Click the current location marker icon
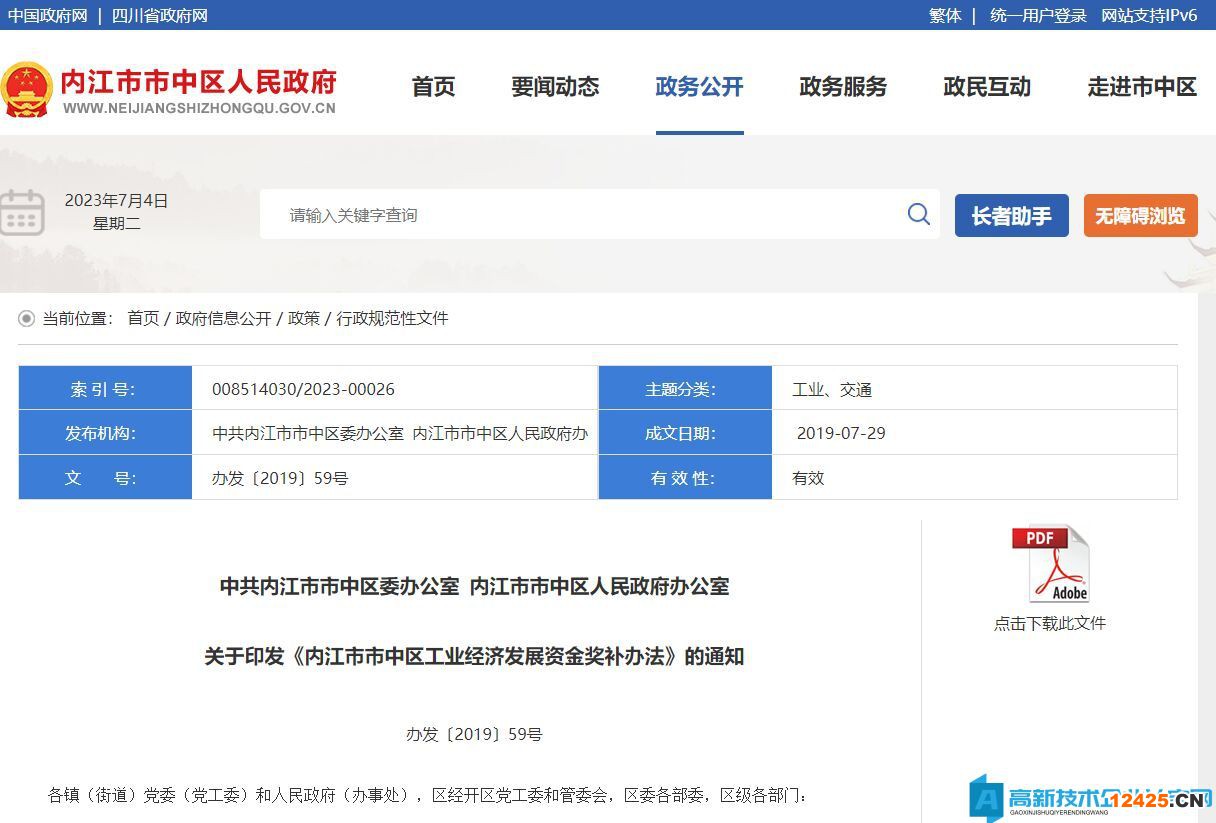The width and height of the screenshot is (1216, 823). (x=26, y=318)
